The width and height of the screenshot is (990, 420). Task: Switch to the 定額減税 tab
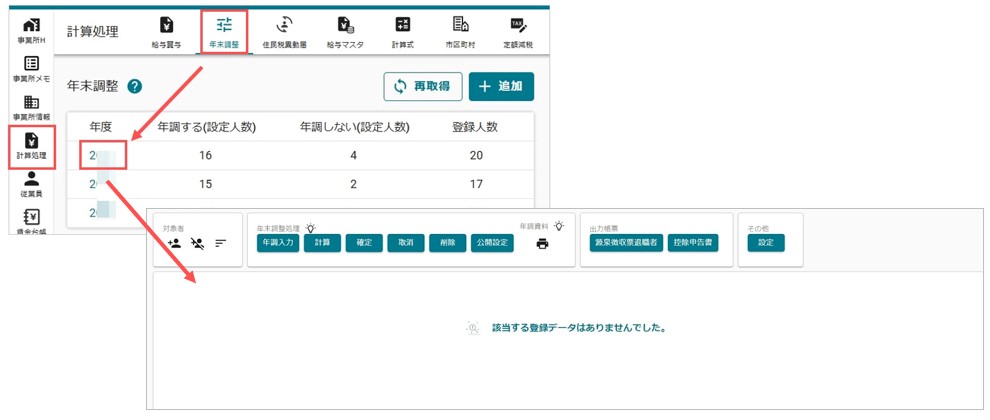click(x=519, y=32)
